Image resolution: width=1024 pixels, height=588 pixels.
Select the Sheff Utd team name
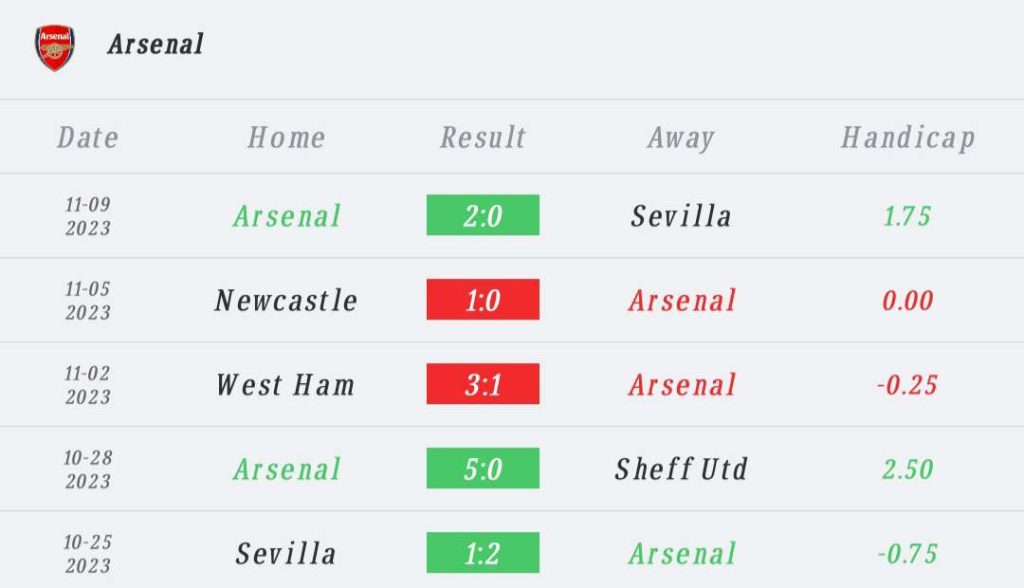pos(681,469)
